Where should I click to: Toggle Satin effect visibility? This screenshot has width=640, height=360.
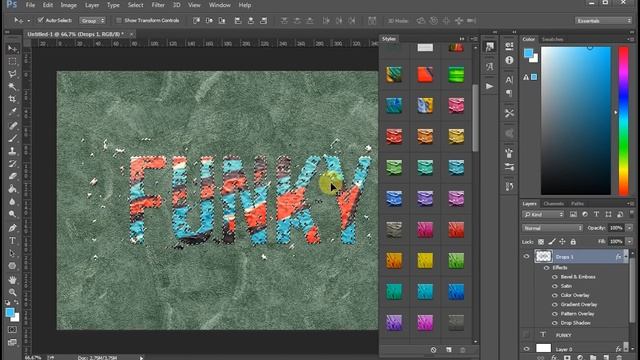tap(555, 286)
